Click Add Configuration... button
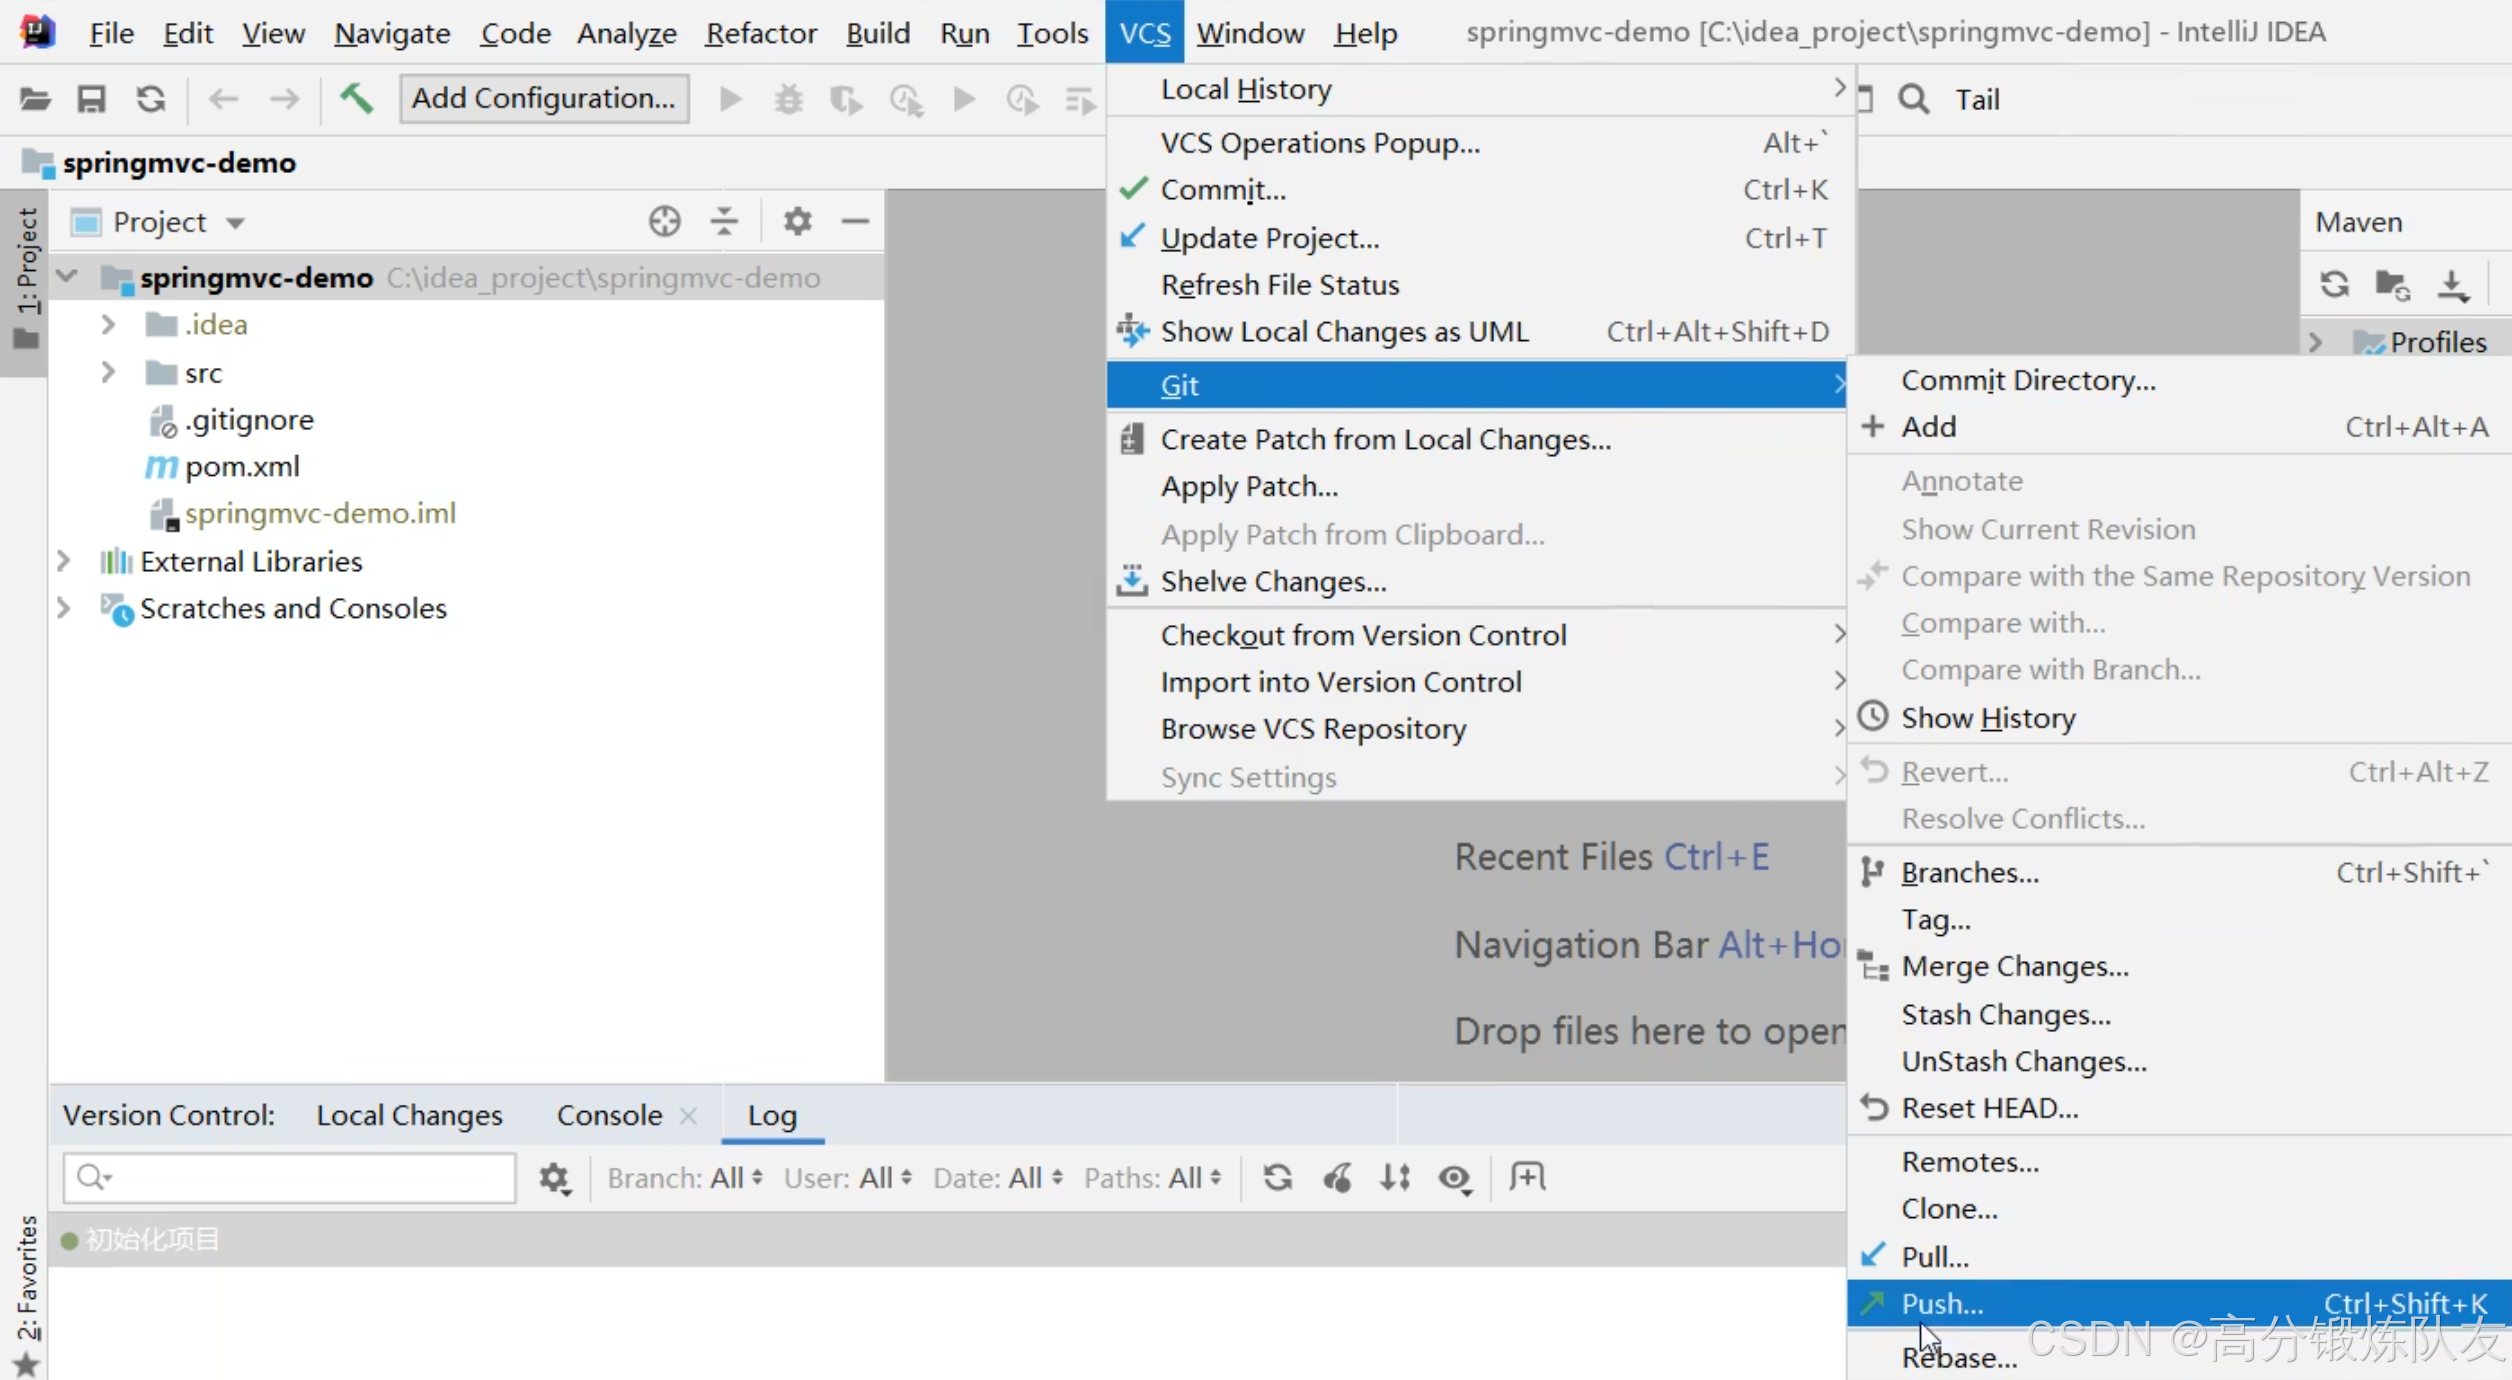 tap(544, 98)
